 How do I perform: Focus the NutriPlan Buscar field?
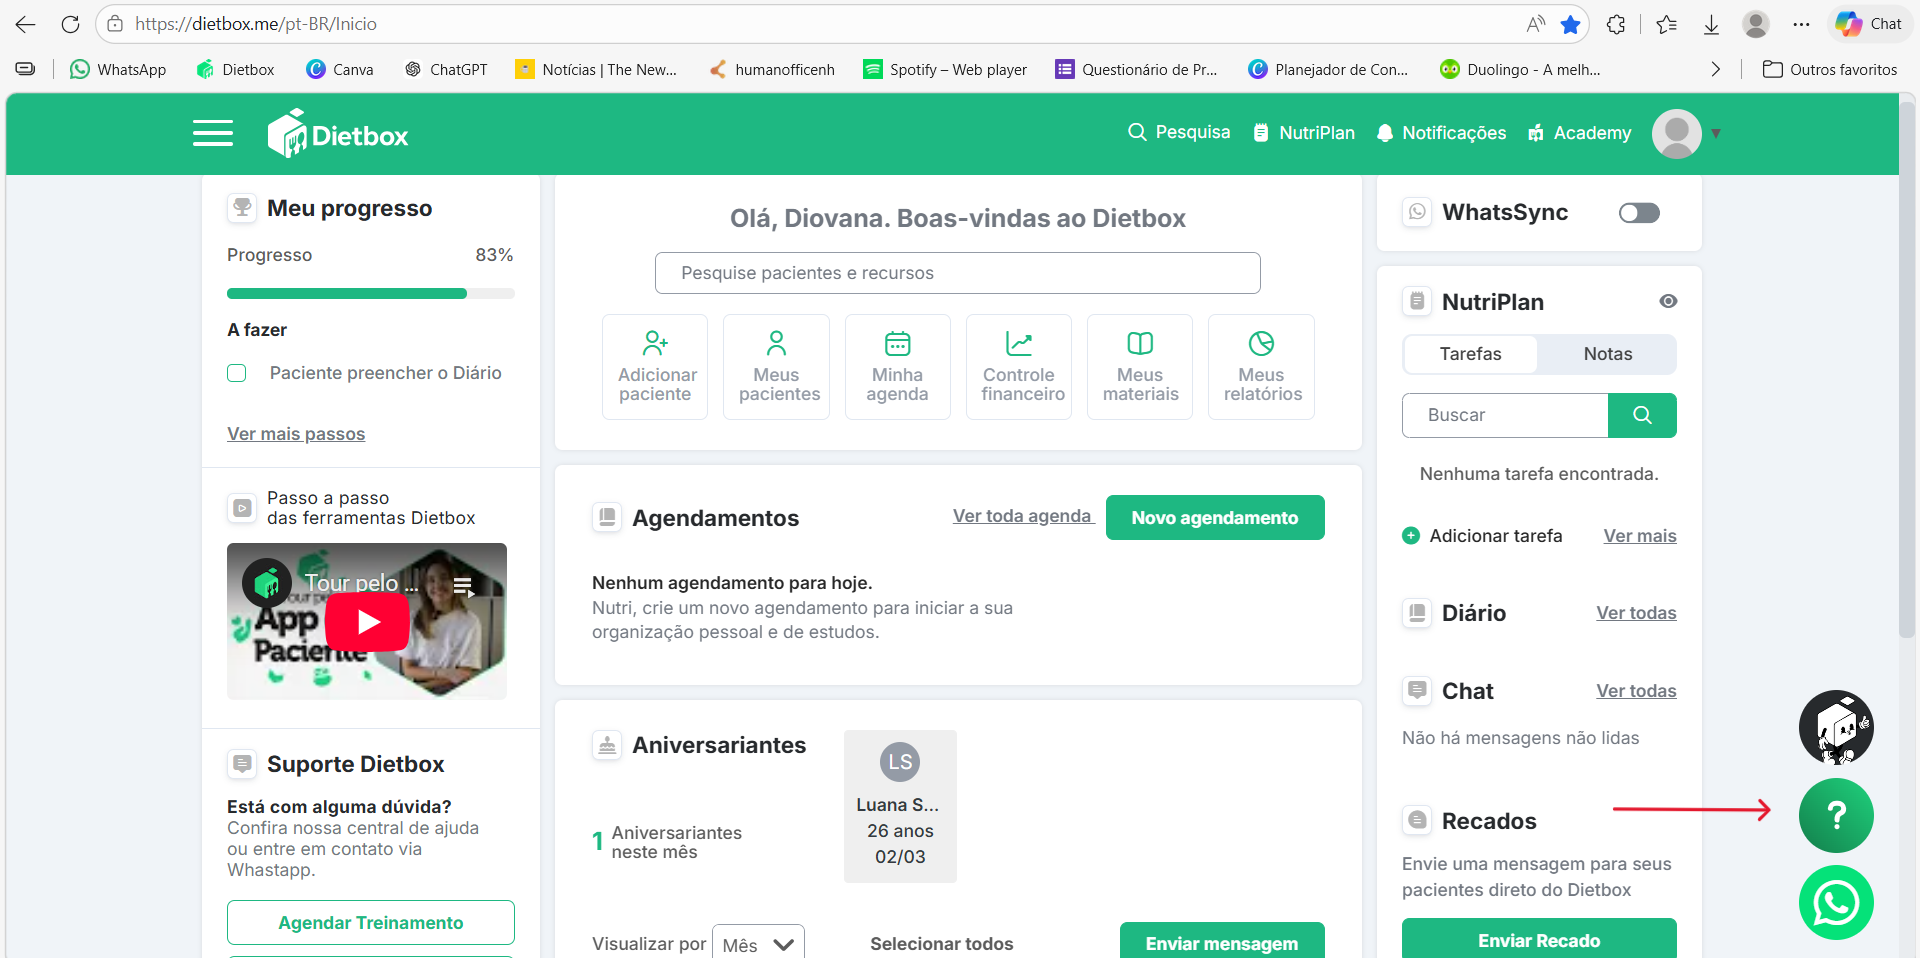pos(1505,415)
